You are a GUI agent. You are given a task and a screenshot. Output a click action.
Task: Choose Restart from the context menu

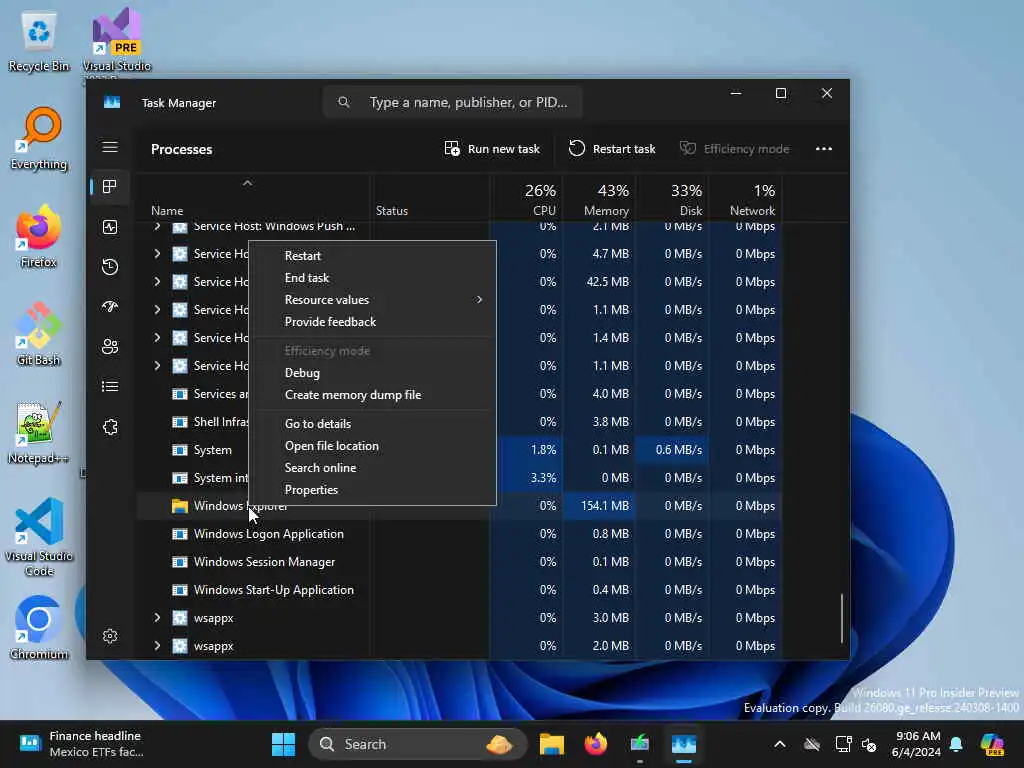[372, 255]
